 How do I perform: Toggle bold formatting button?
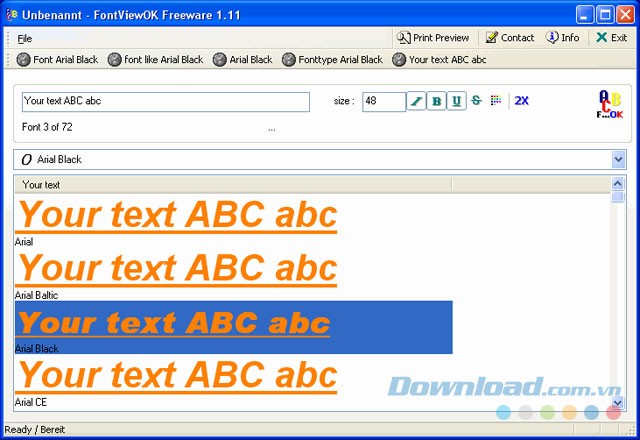coord(436,101)
